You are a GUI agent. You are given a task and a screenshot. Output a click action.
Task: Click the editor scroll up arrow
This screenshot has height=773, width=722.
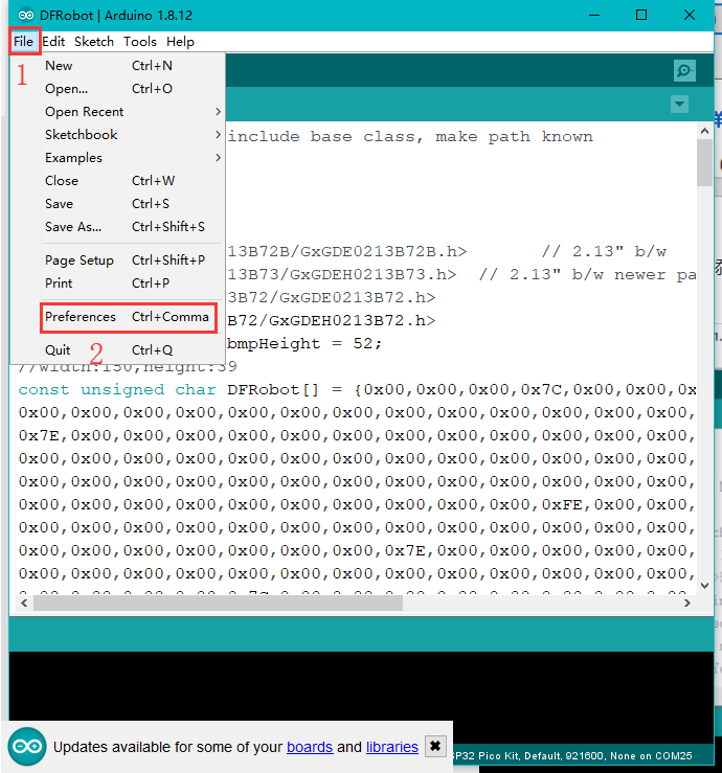[x=704, y=131]
